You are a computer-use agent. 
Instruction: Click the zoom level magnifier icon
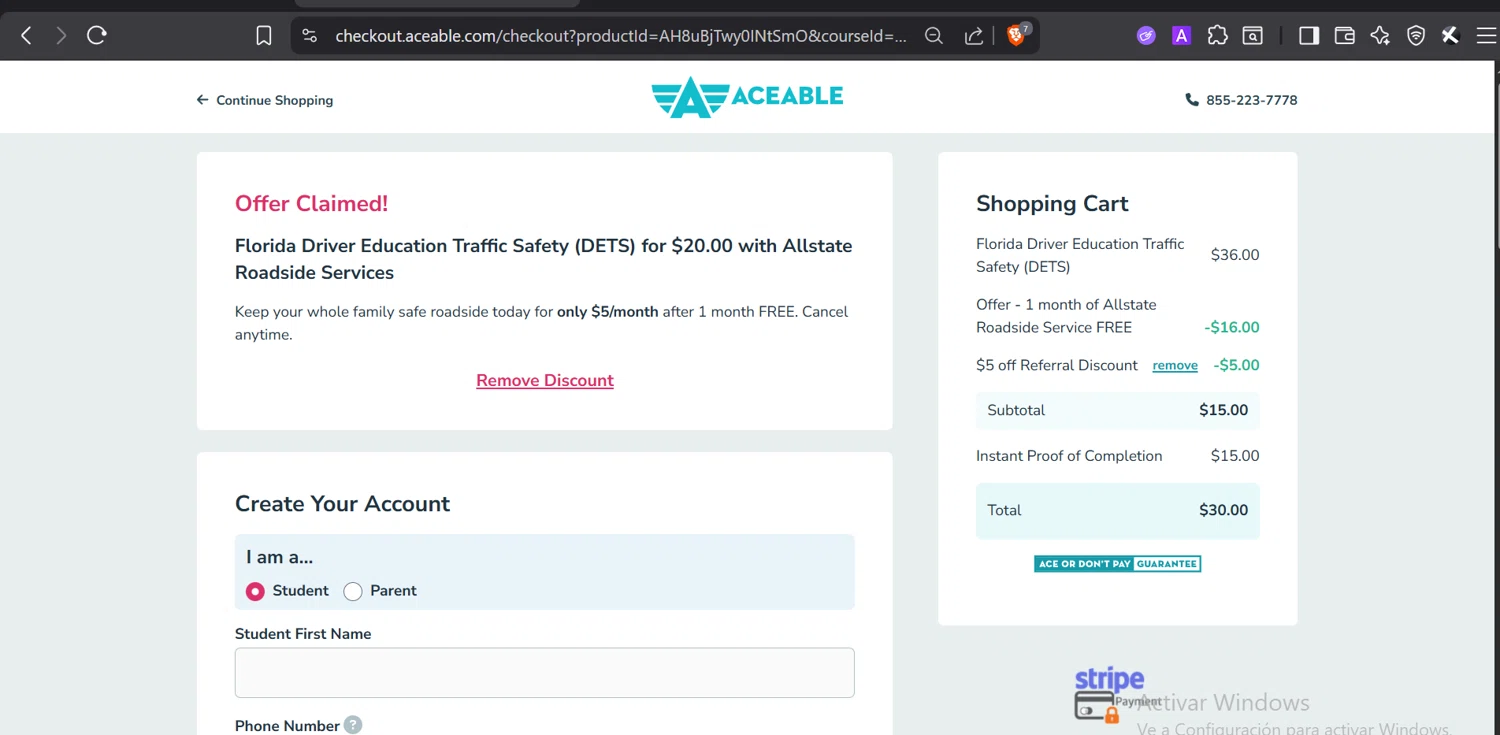[934, 36]
